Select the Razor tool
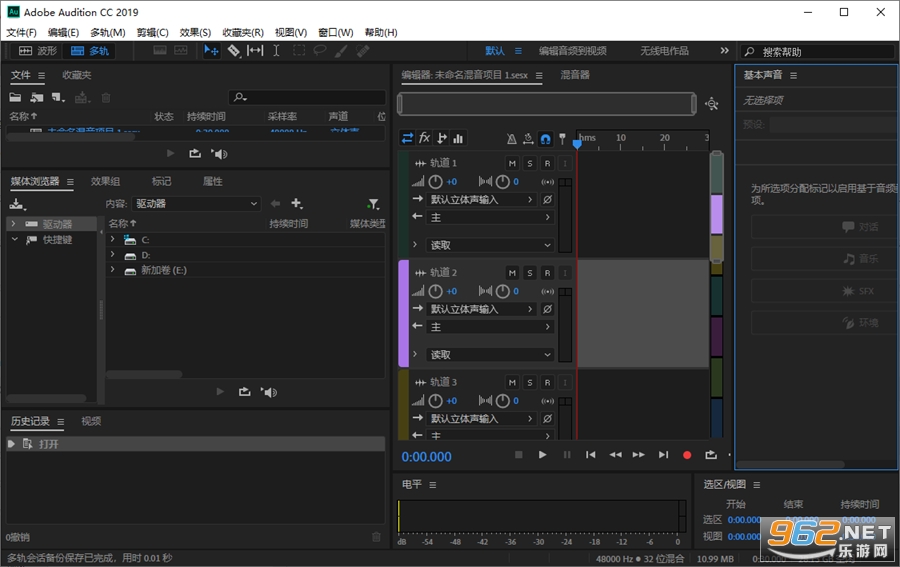The width and height of the screenshot is (900, 567). coord(233,51)
